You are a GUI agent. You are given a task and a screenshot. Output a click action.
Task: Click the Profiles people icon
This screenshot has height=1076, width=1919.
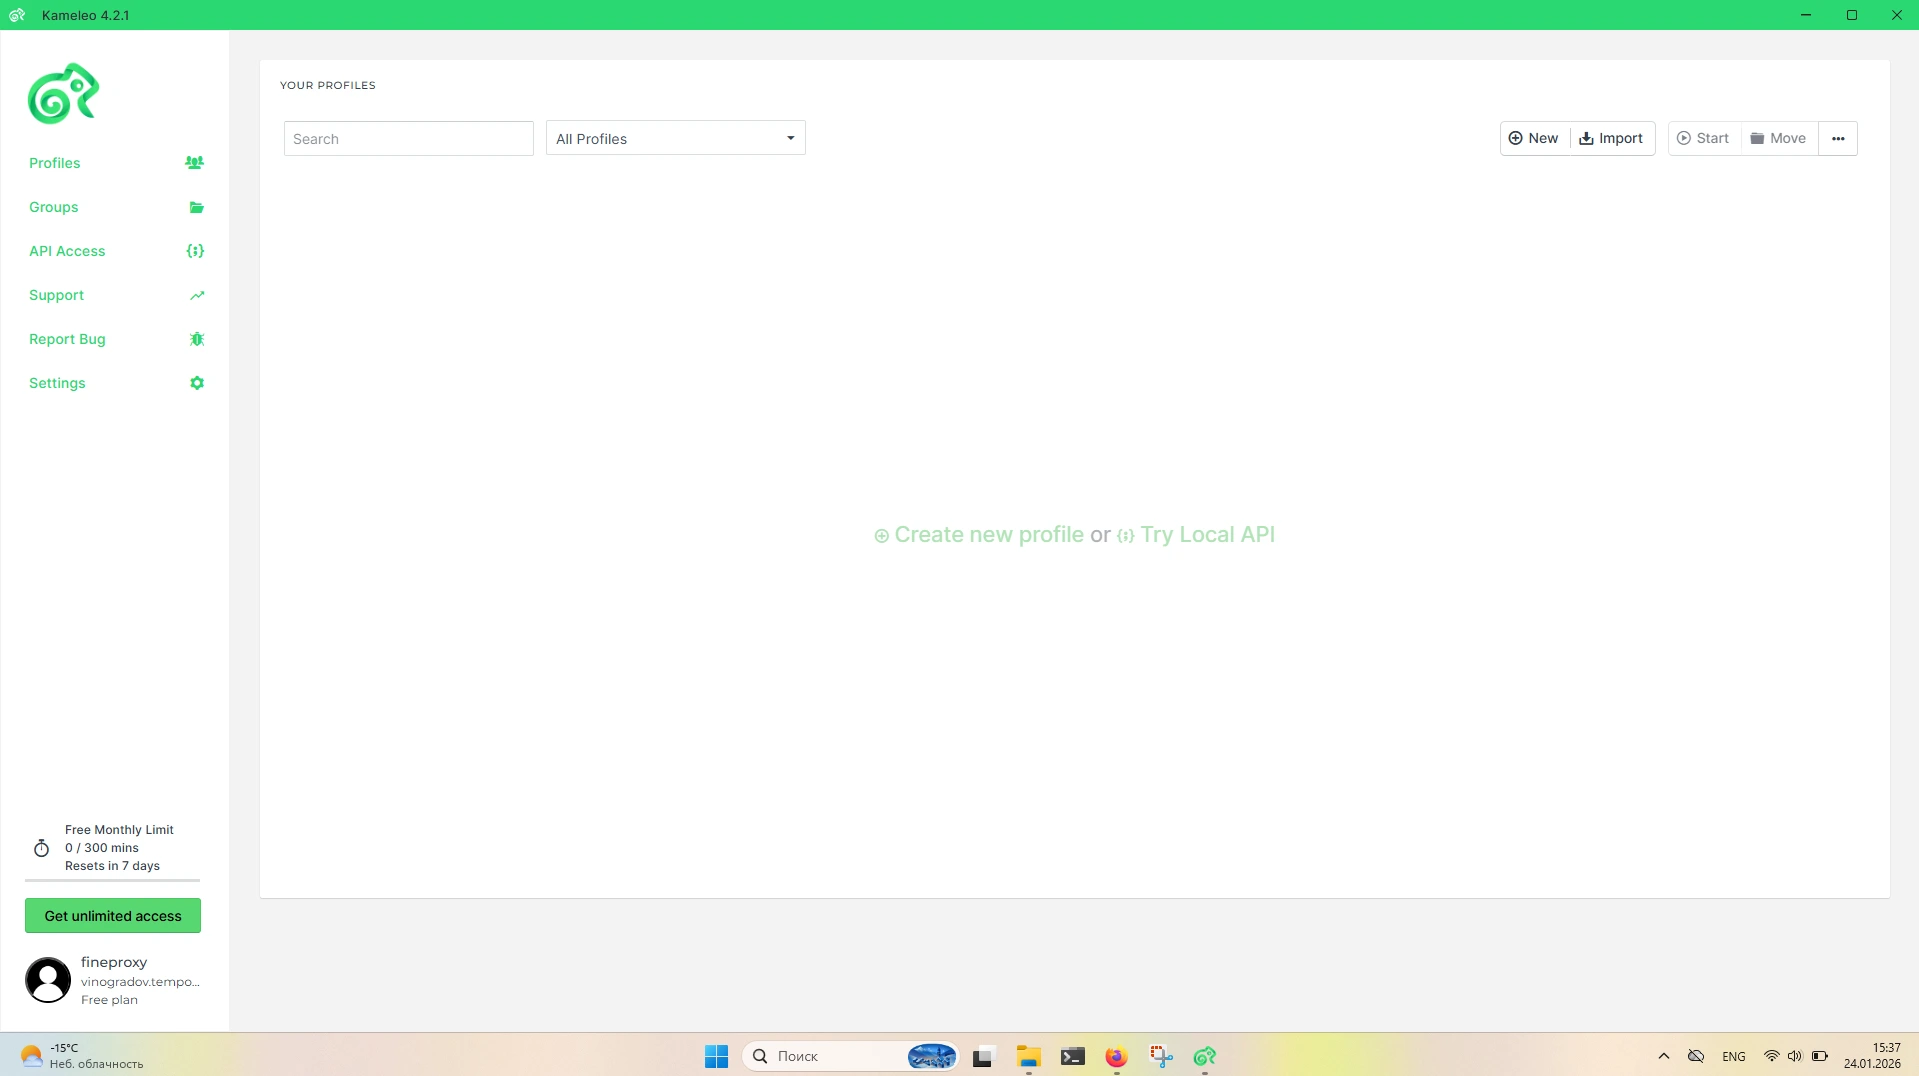pos(195,162)
